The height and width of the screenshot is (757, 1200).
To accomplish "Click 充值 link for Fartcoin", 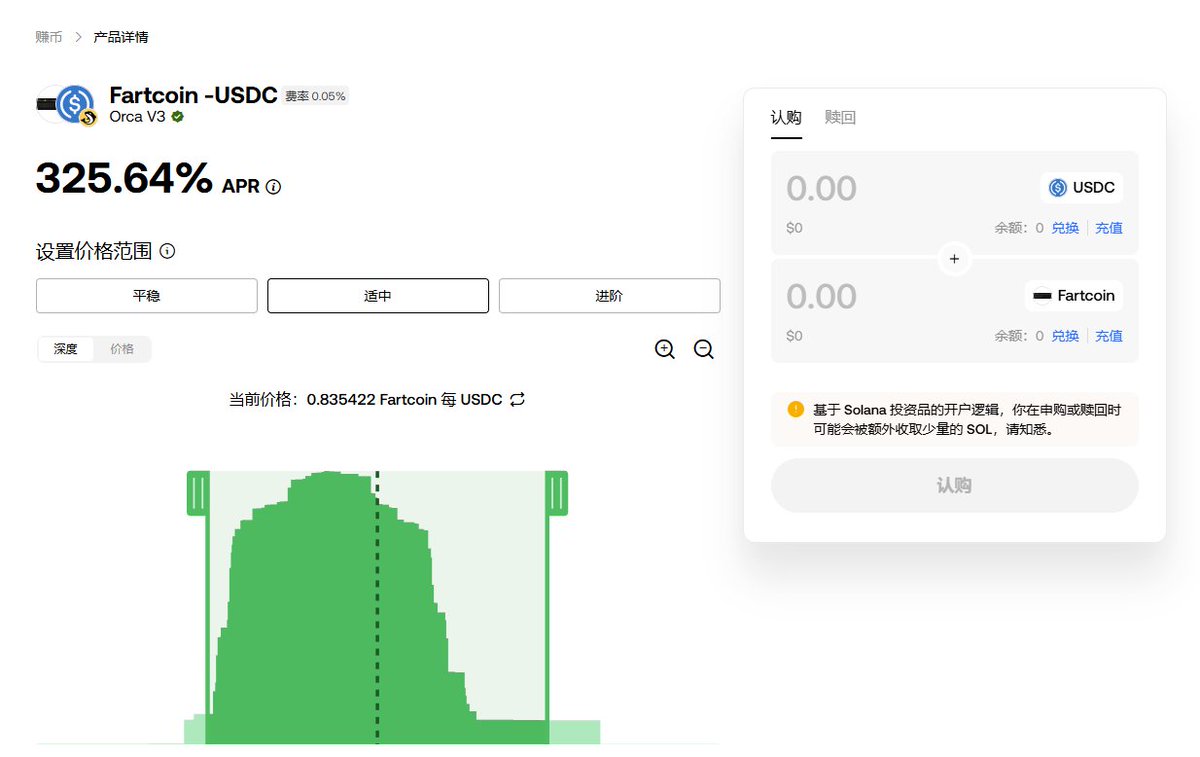I will pos(1109,336).
